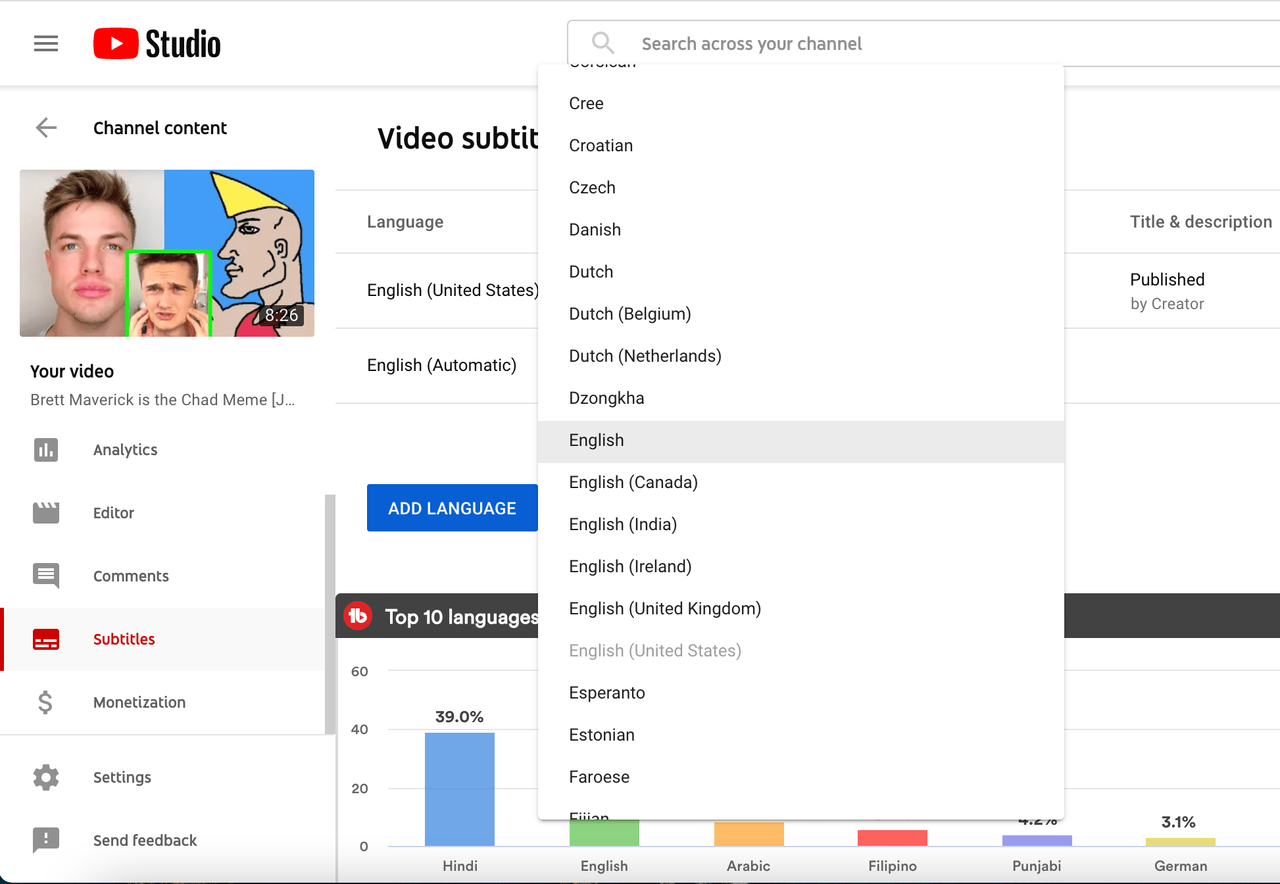Click the Channel content label
This screenshot has height=884, width=1280.
pos(160,127)
